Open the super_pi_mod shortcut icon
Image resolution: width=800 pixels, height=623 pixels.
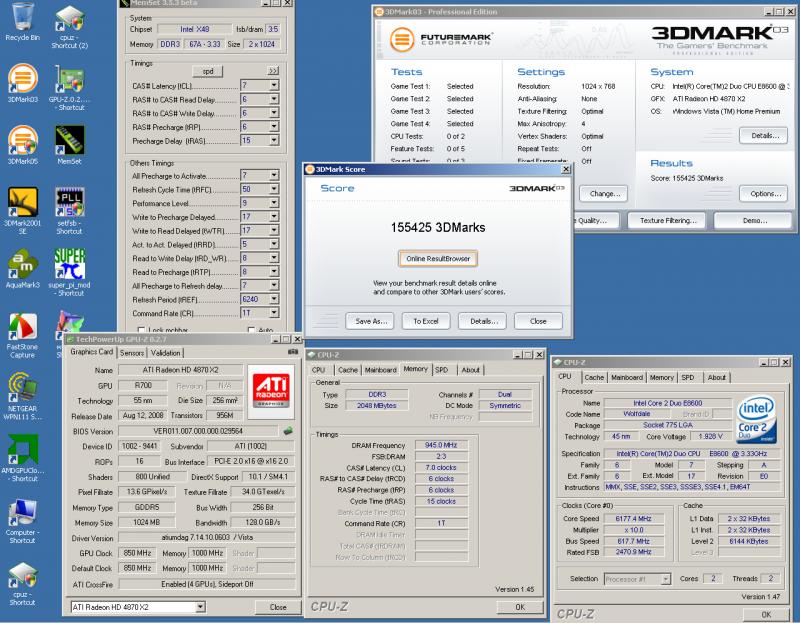pos(69,272)
